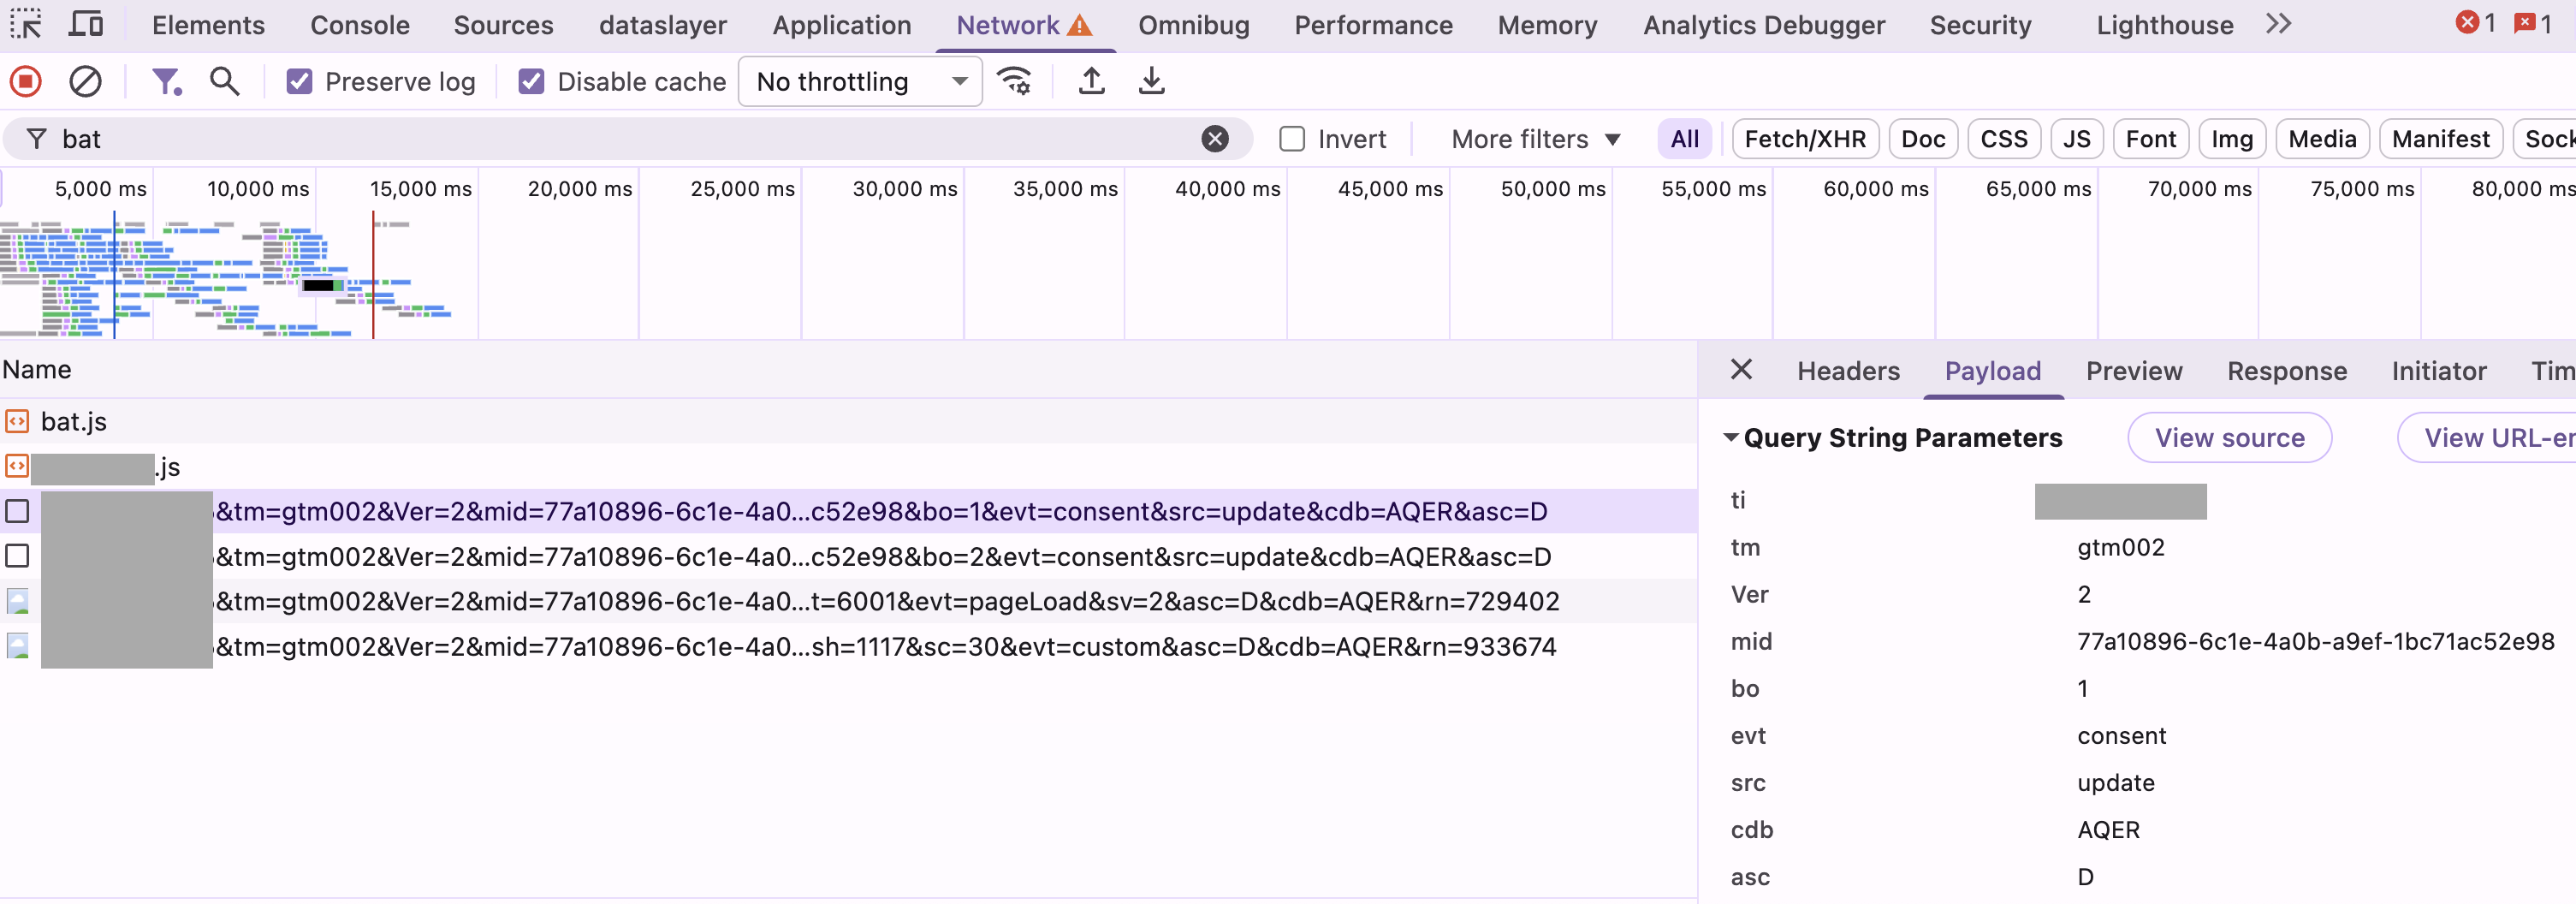This screenshot has height=904, width=2576.
Task: Open the More filters menu
Action: pyautogui.click(x=1533, y=139)
